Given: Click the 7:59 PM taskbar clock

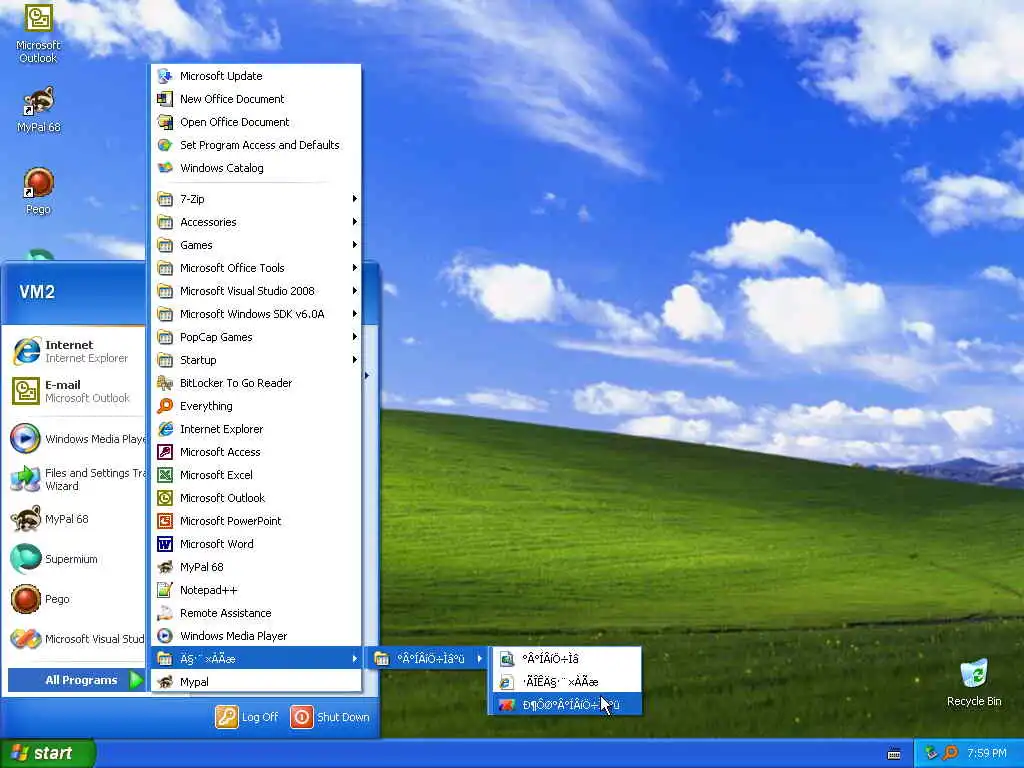Looking at the screenshot, I should [x=987, y=754].
